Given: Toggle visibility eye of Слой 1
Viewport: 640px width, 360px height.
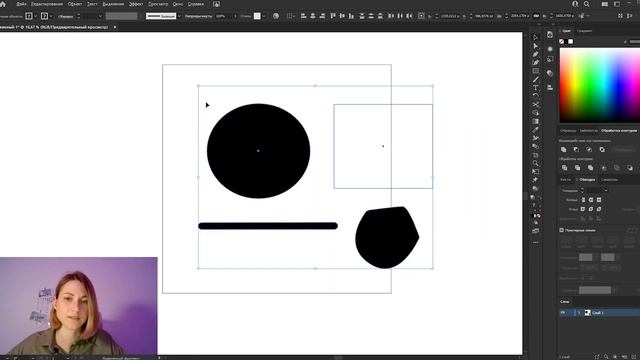Looking at the screenshot, I should pos(563,313).
